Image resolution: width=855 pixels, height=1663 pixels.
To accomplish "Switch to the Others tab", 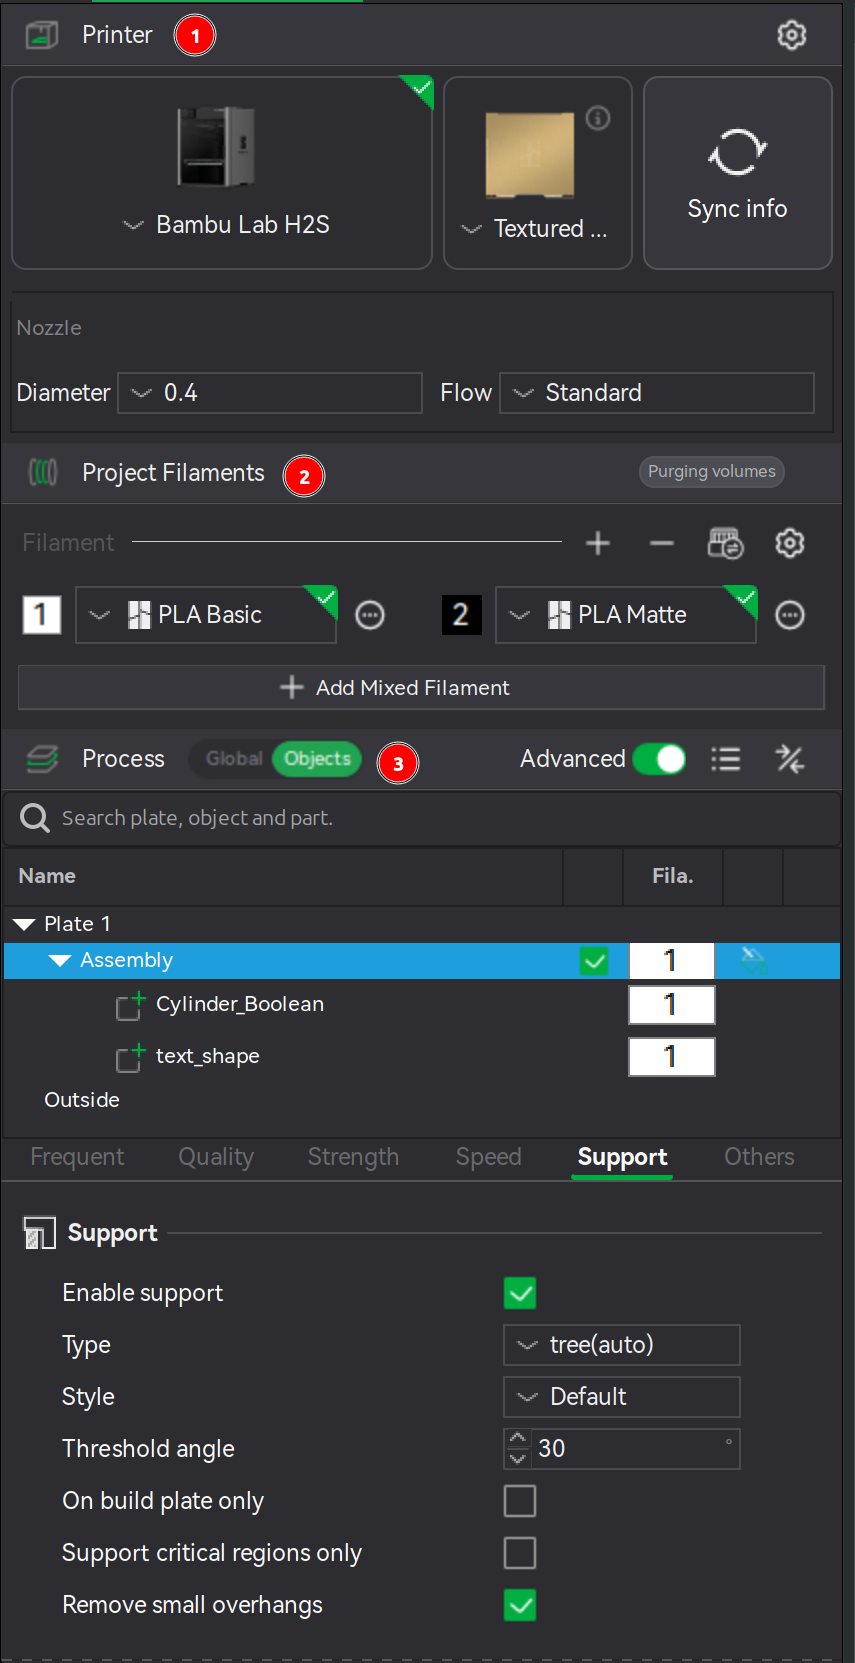I will (759, 1157).
